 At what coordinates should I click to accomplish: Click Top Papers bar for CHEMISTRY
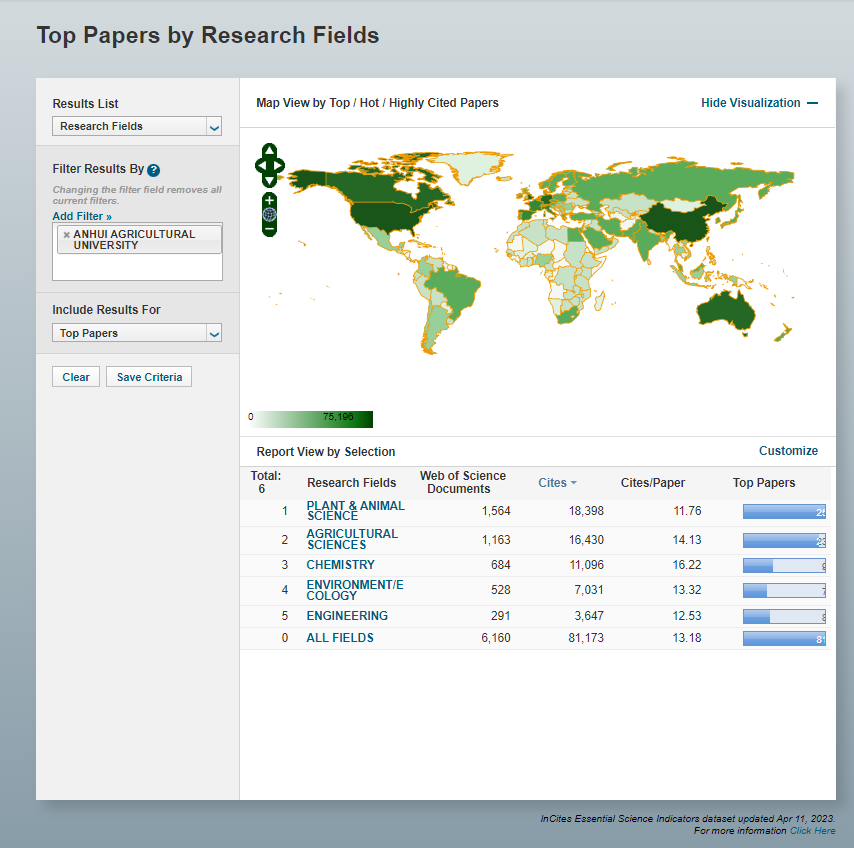pos(784,565)
